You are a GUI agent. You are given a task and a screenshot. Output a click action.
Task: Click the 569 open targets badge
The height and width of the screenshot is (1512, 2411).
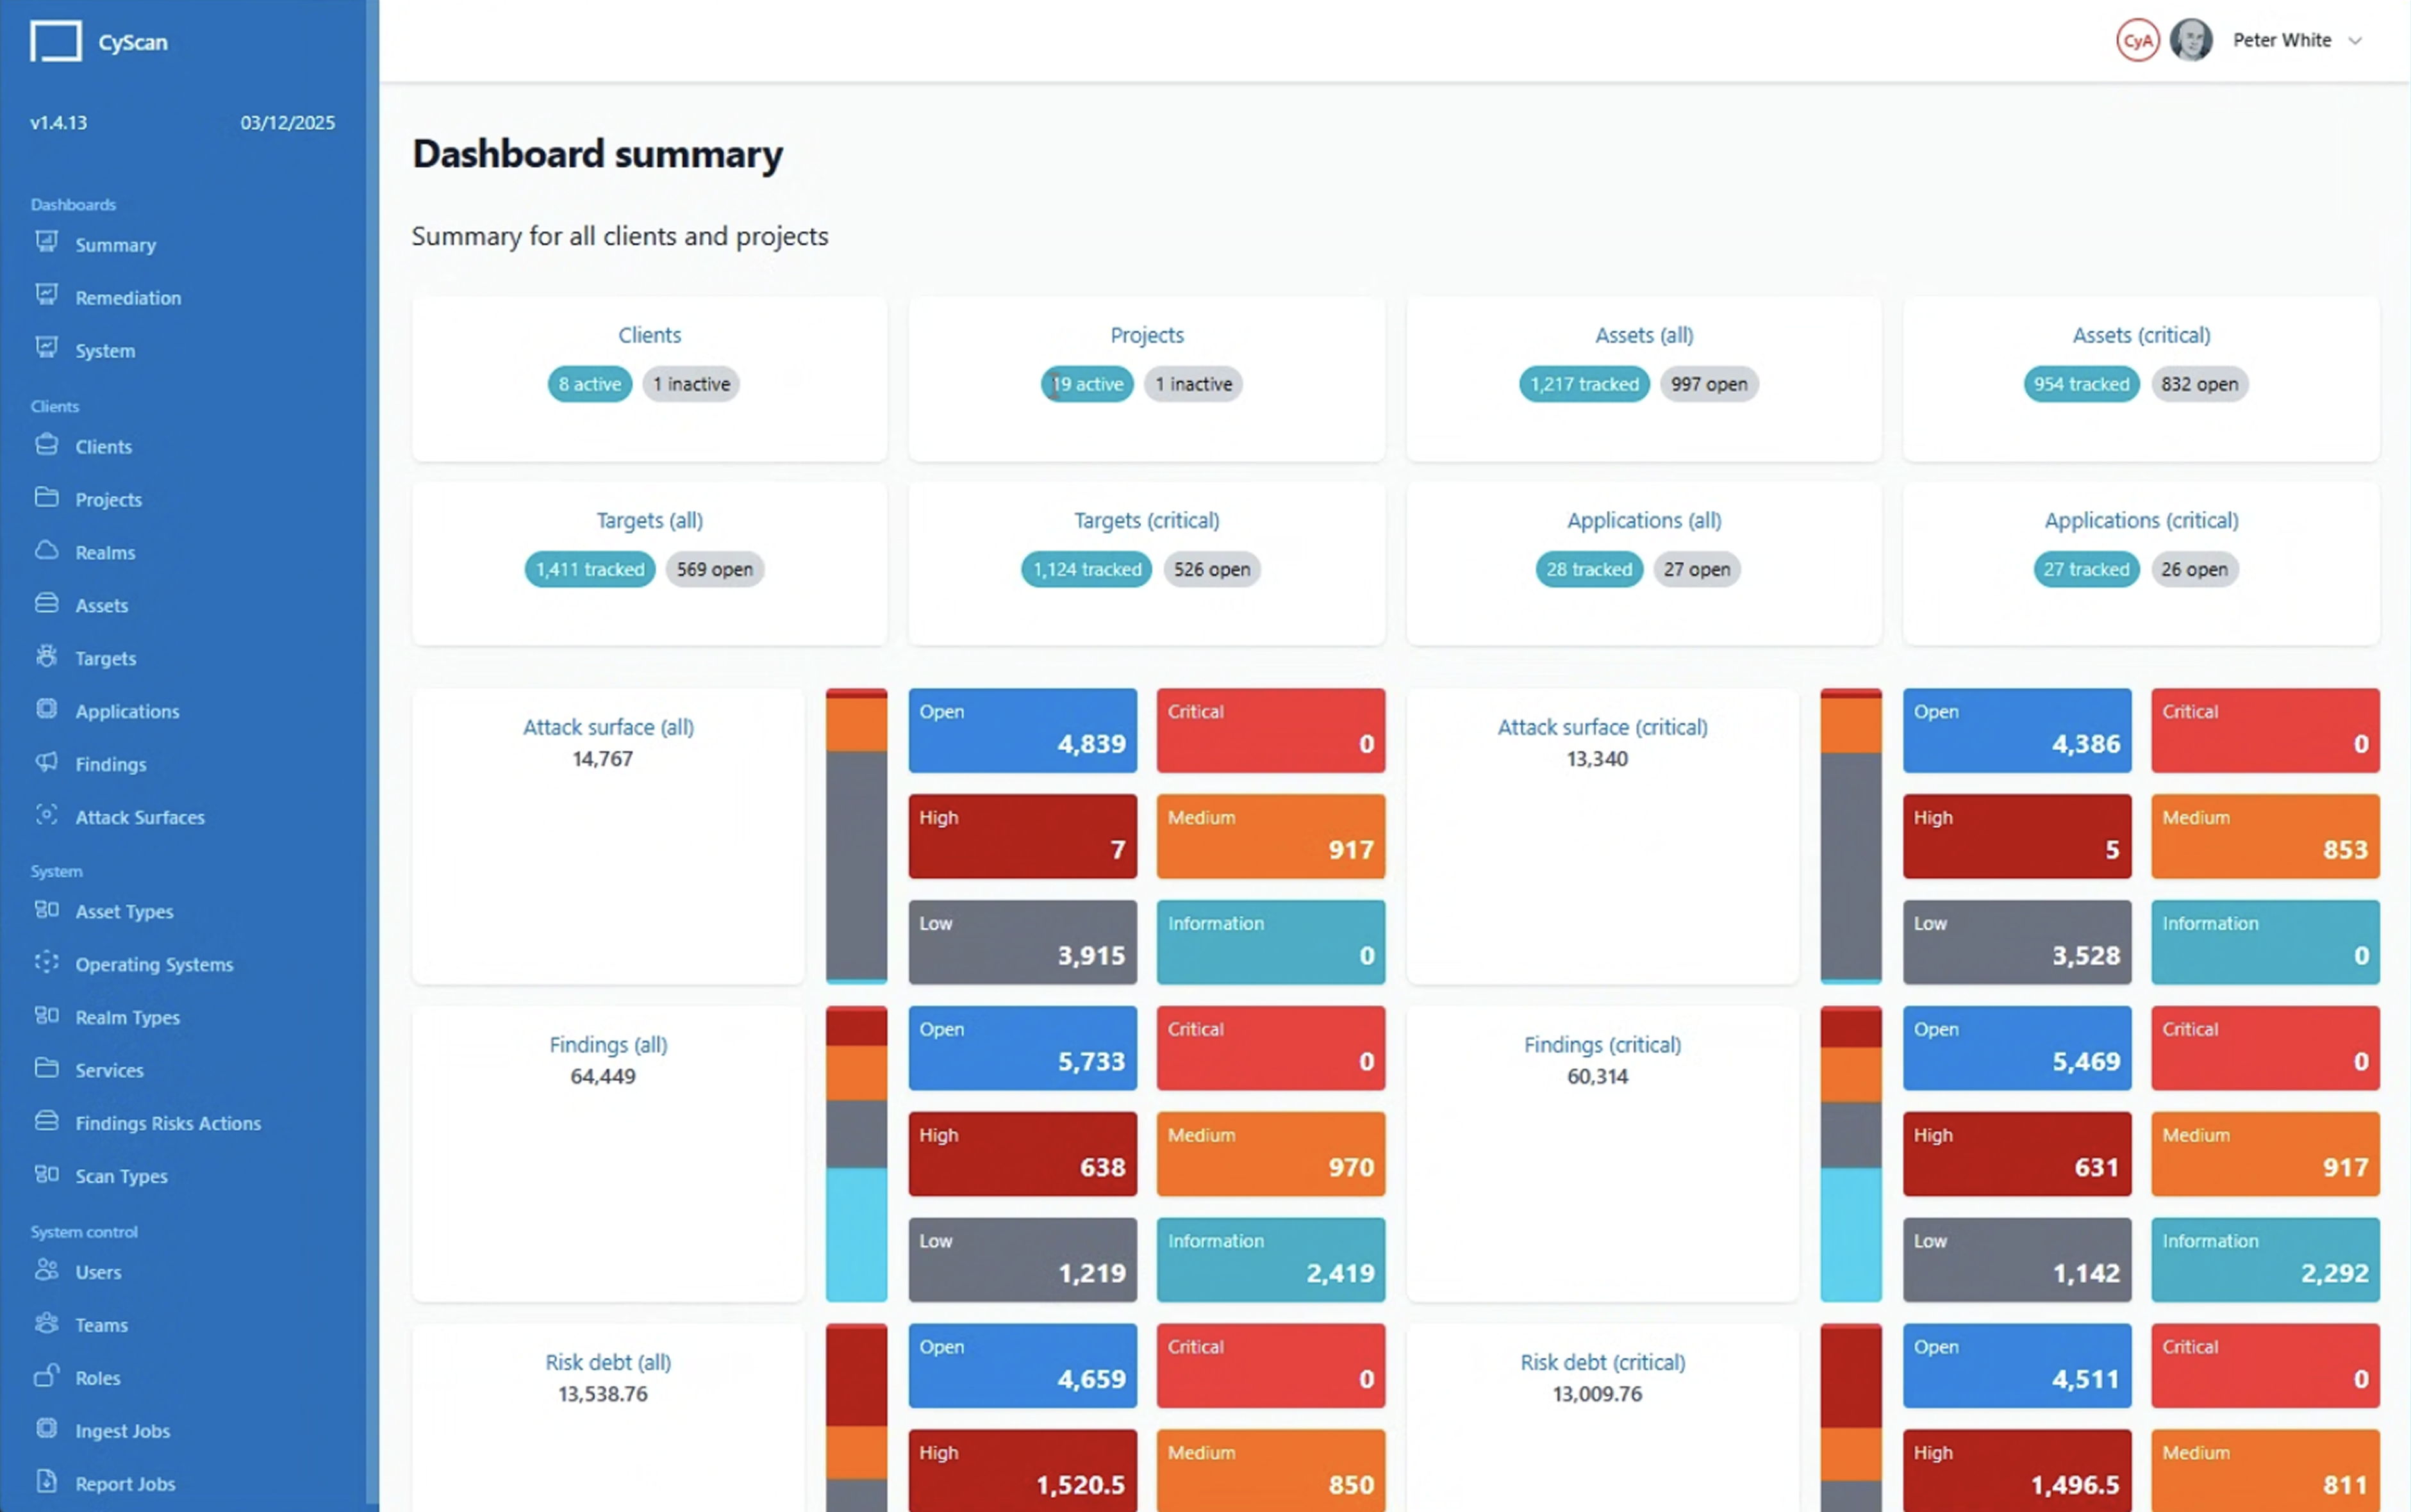tap(714, 569)
